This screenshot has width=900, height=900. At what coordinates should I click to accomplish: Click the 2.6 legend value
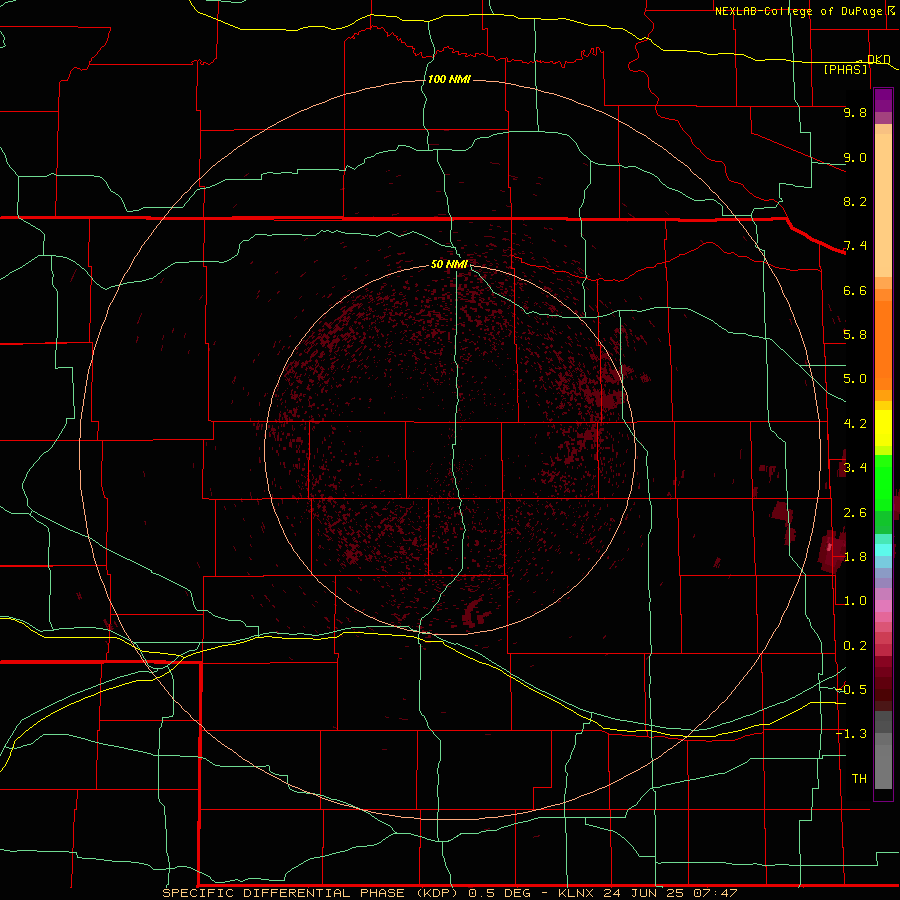855,513
